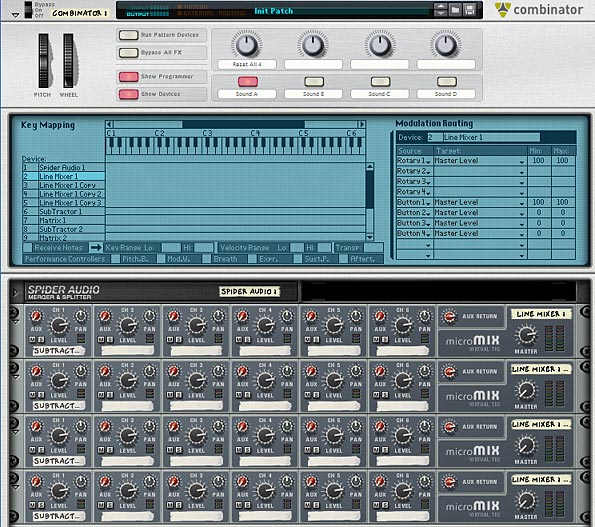Click AUX Return knob on Line Mixer 1
Screen dimensions: 595x527
[449, 316]
